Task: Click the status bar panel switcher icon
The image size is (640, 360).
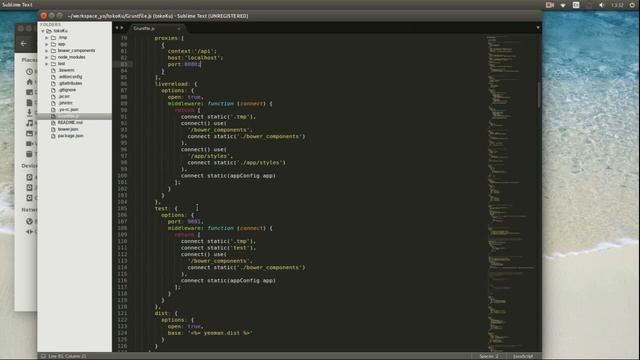Action: point(43,356)
